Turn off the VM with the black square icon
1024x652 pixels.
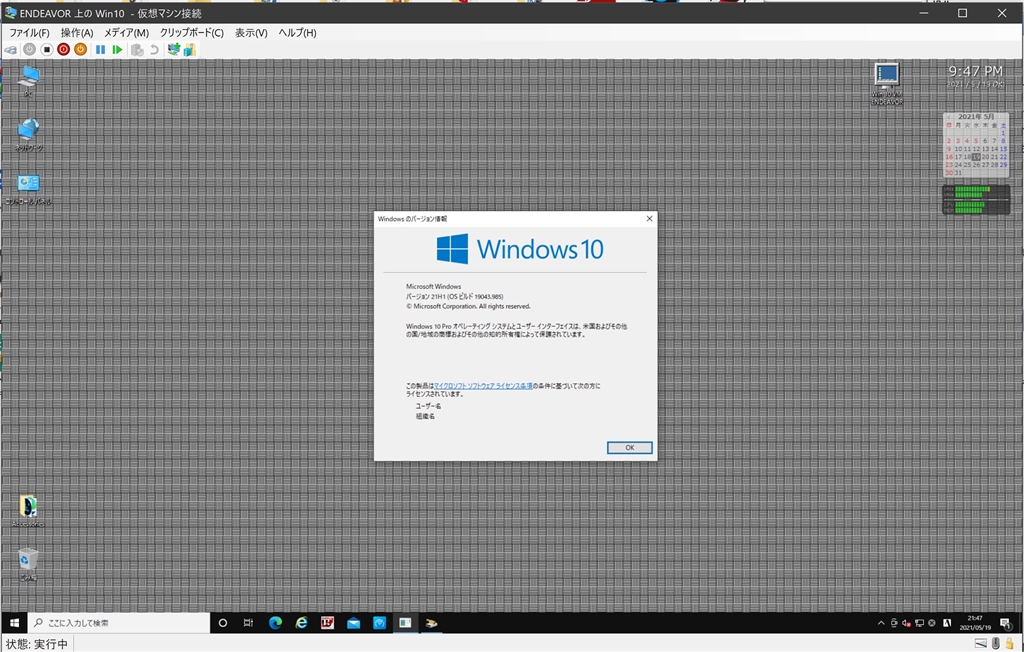tap(46, 50)
